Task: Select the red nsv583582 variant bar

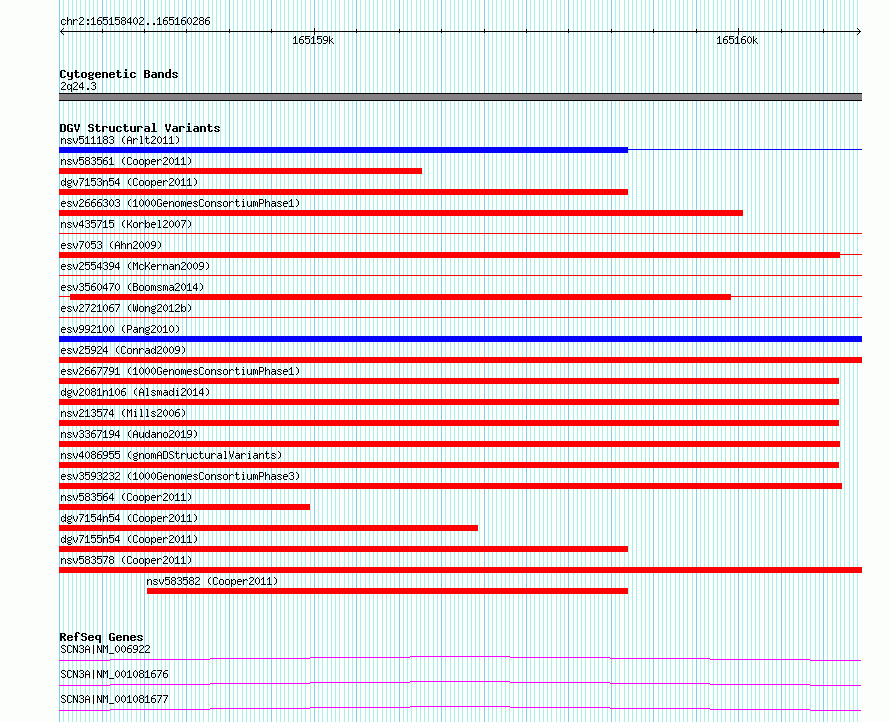Action: click(387, 591)
